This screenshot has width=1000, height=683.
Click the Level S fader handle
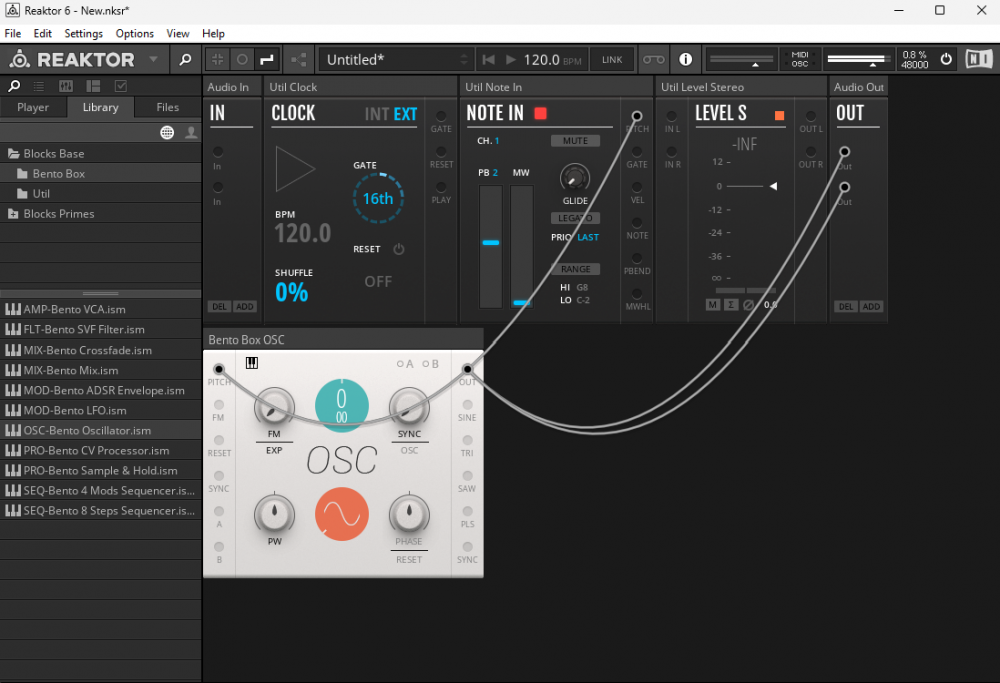tap(773, 186)
